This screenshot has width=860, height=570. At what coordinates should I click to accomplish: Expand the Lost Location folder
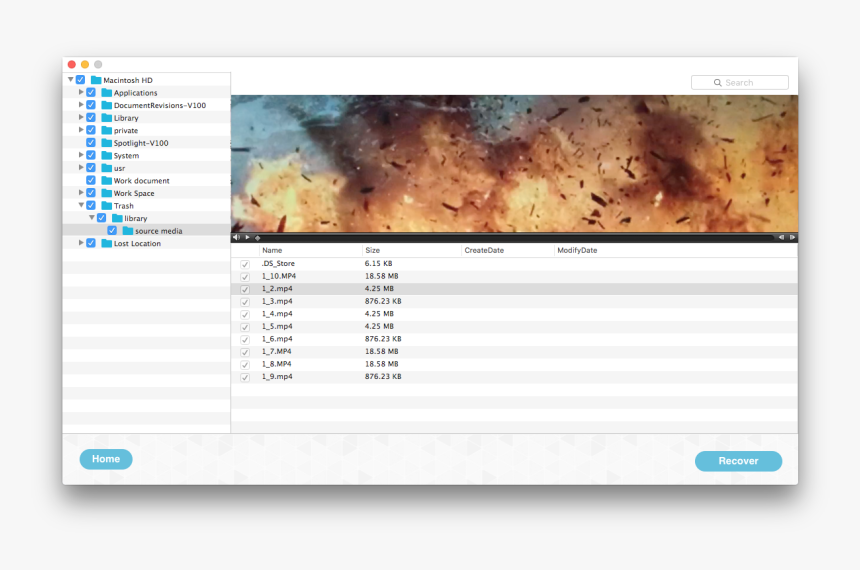81,243
